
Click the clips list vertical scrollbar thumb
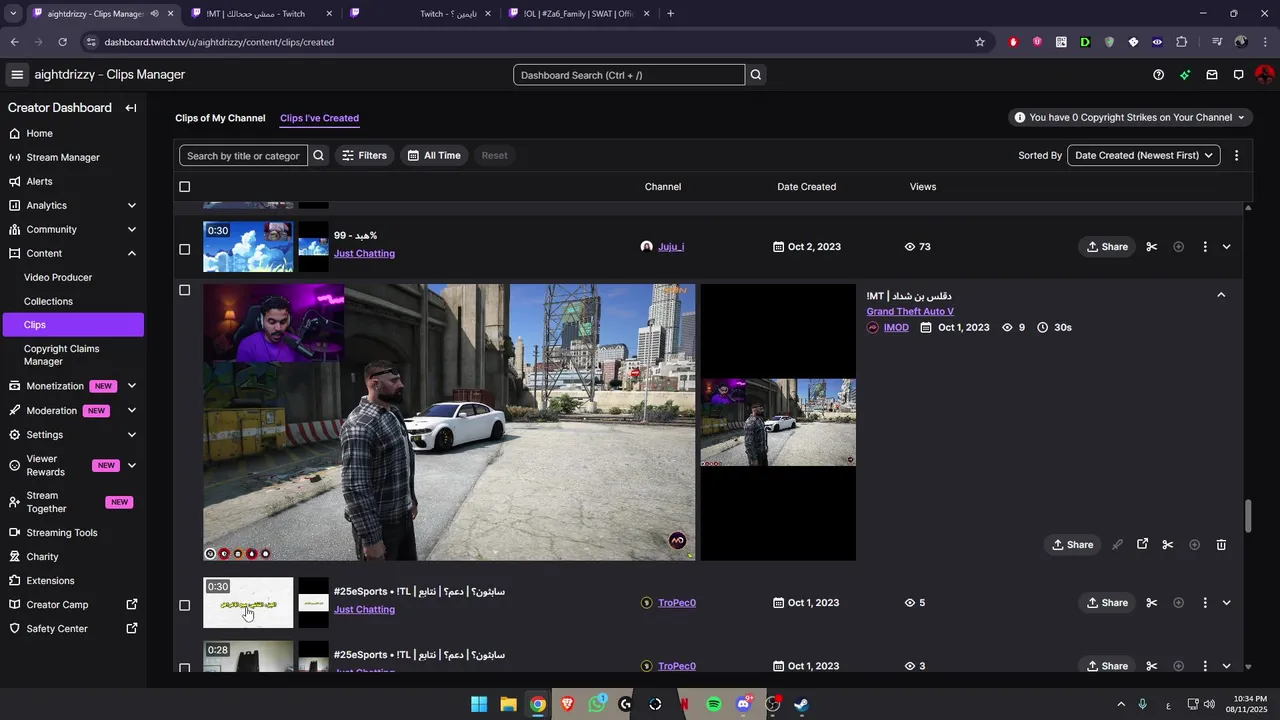pos(1248,516)
